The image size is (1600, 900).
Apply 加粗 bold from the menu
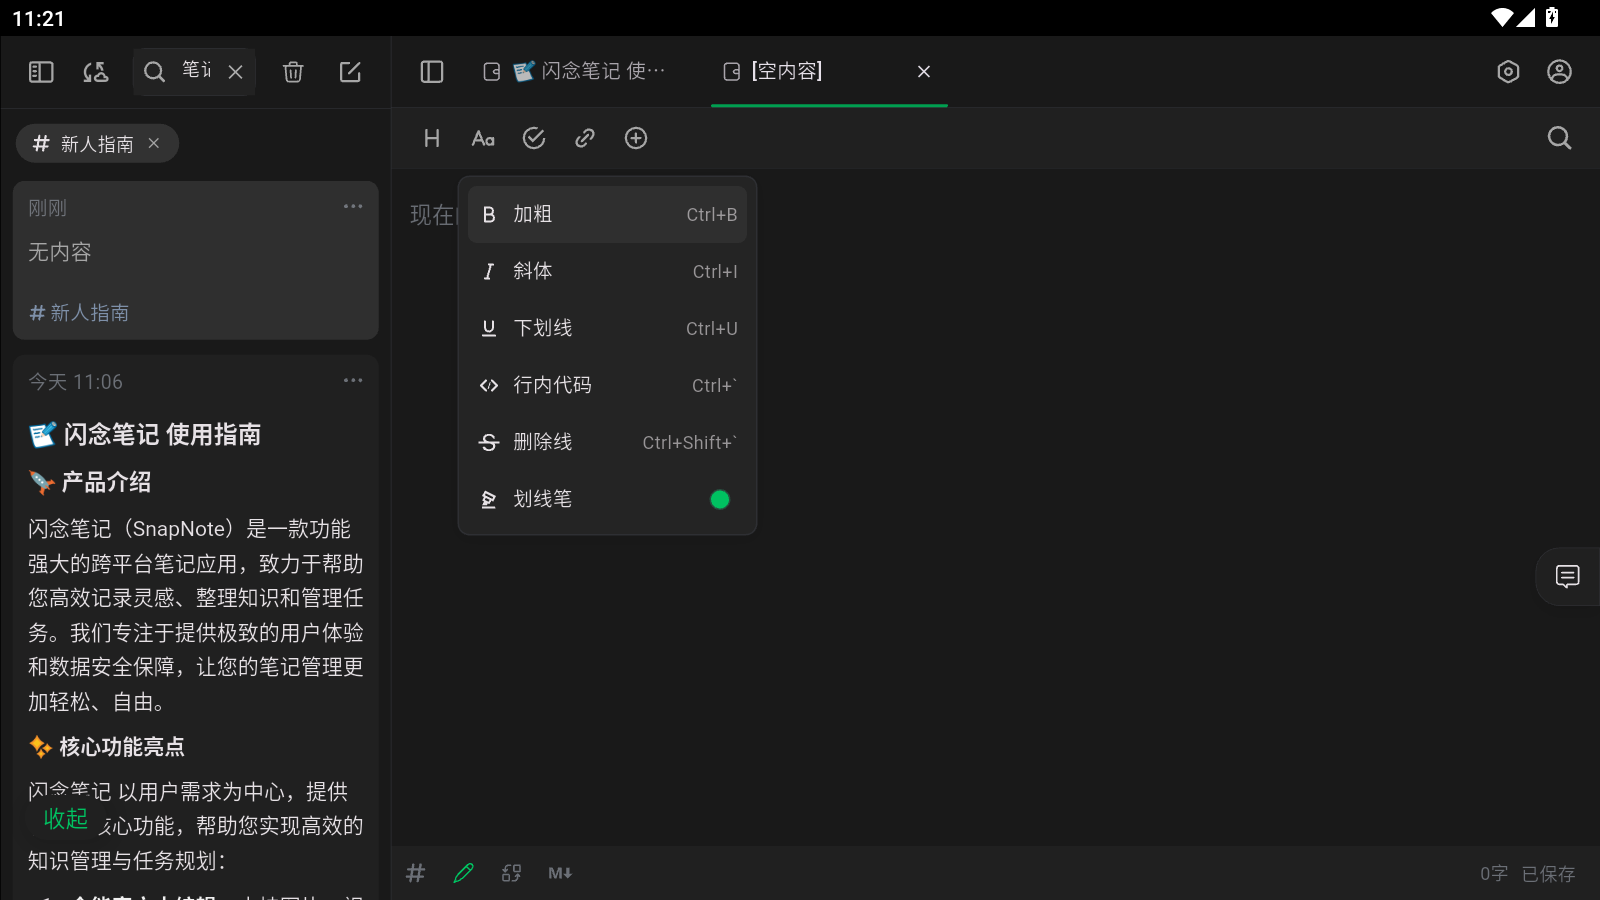tap(606, 214)
